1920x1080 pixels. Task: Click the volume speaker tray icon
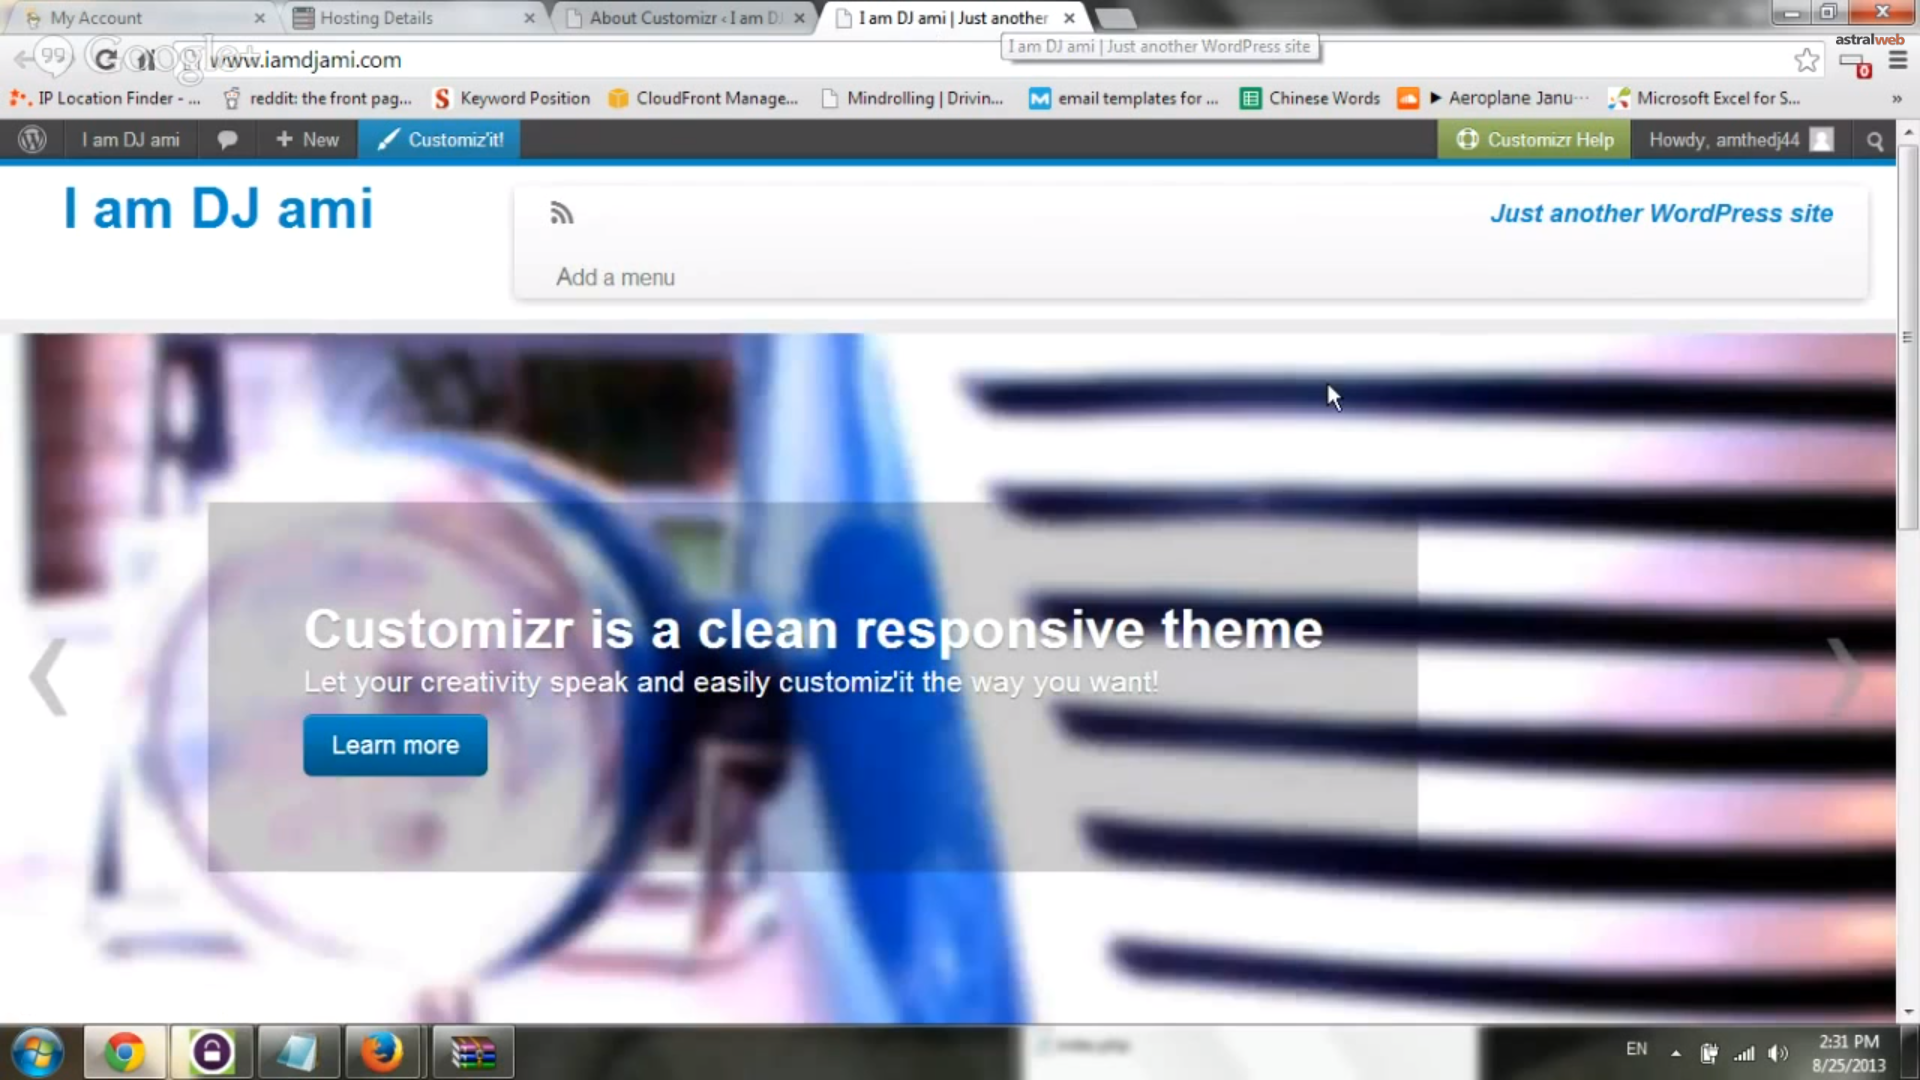[1777, 1053]
